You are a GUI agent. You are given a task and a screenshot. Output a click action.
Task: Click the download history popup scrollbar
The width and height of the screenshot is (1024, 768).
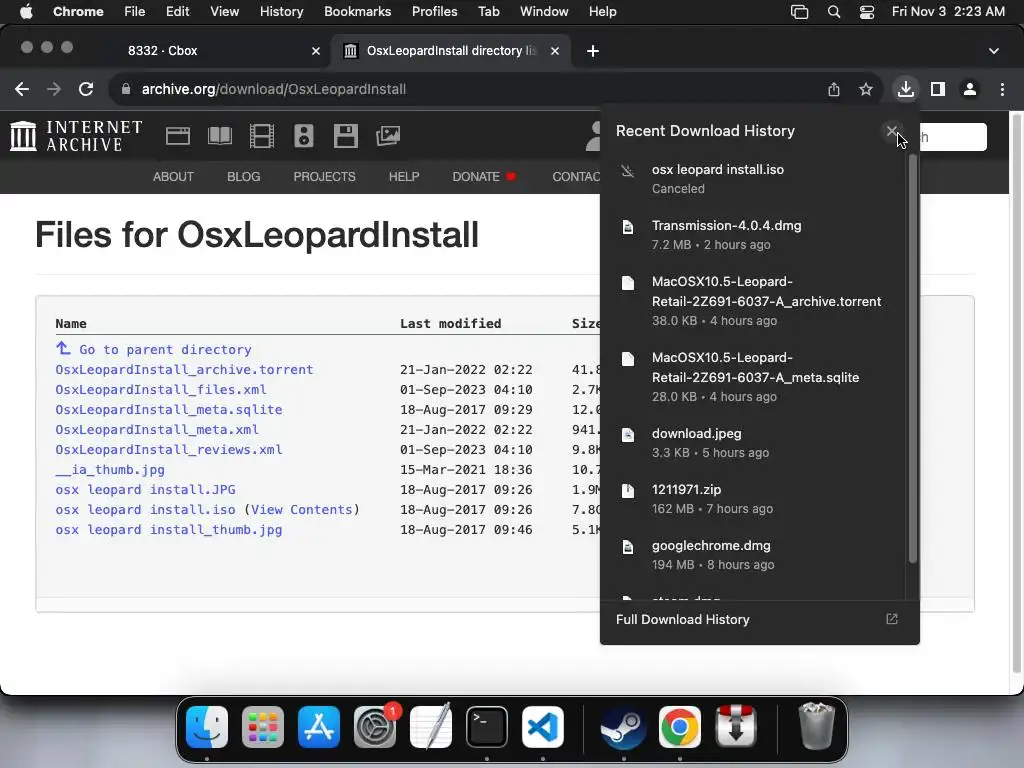click(x=912, y=358)
